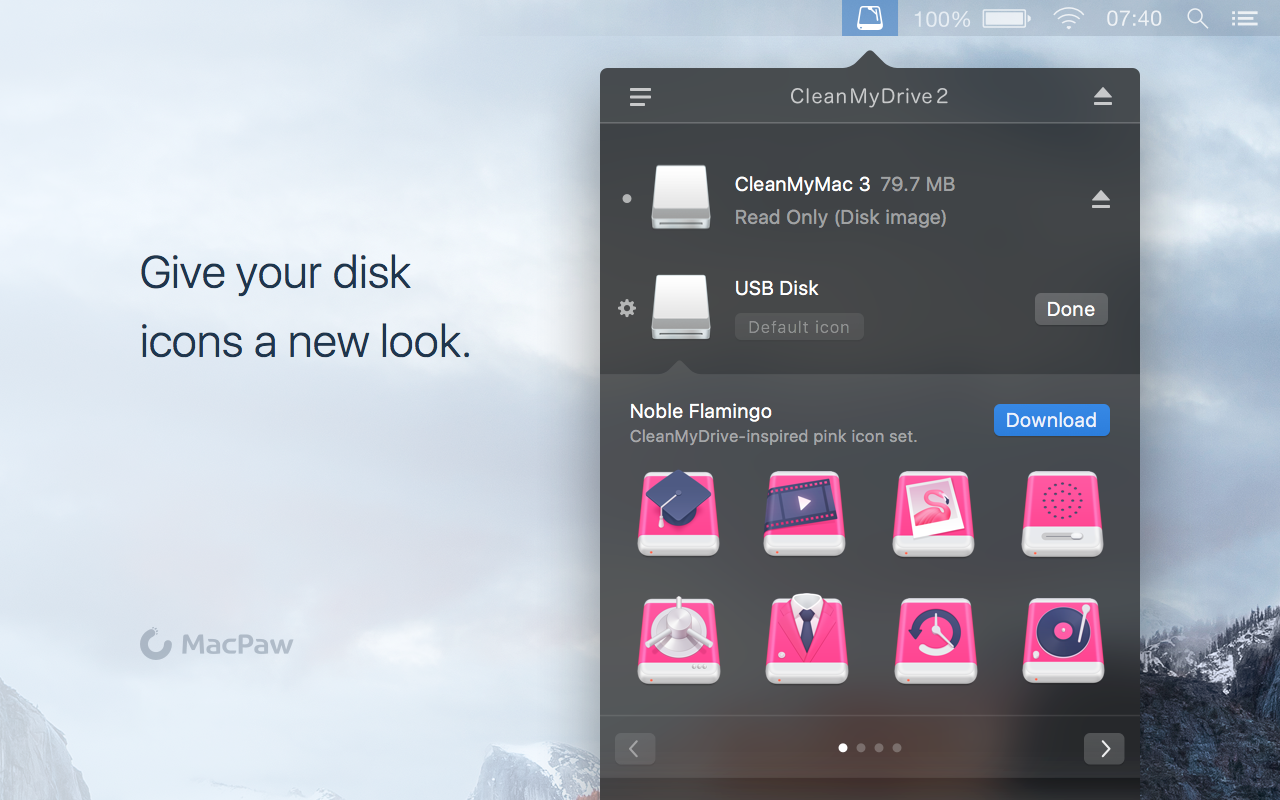This screenshot has width=1280, height=800.
Task: Click the Noble Flamingo title
Action: coord(701,411)
